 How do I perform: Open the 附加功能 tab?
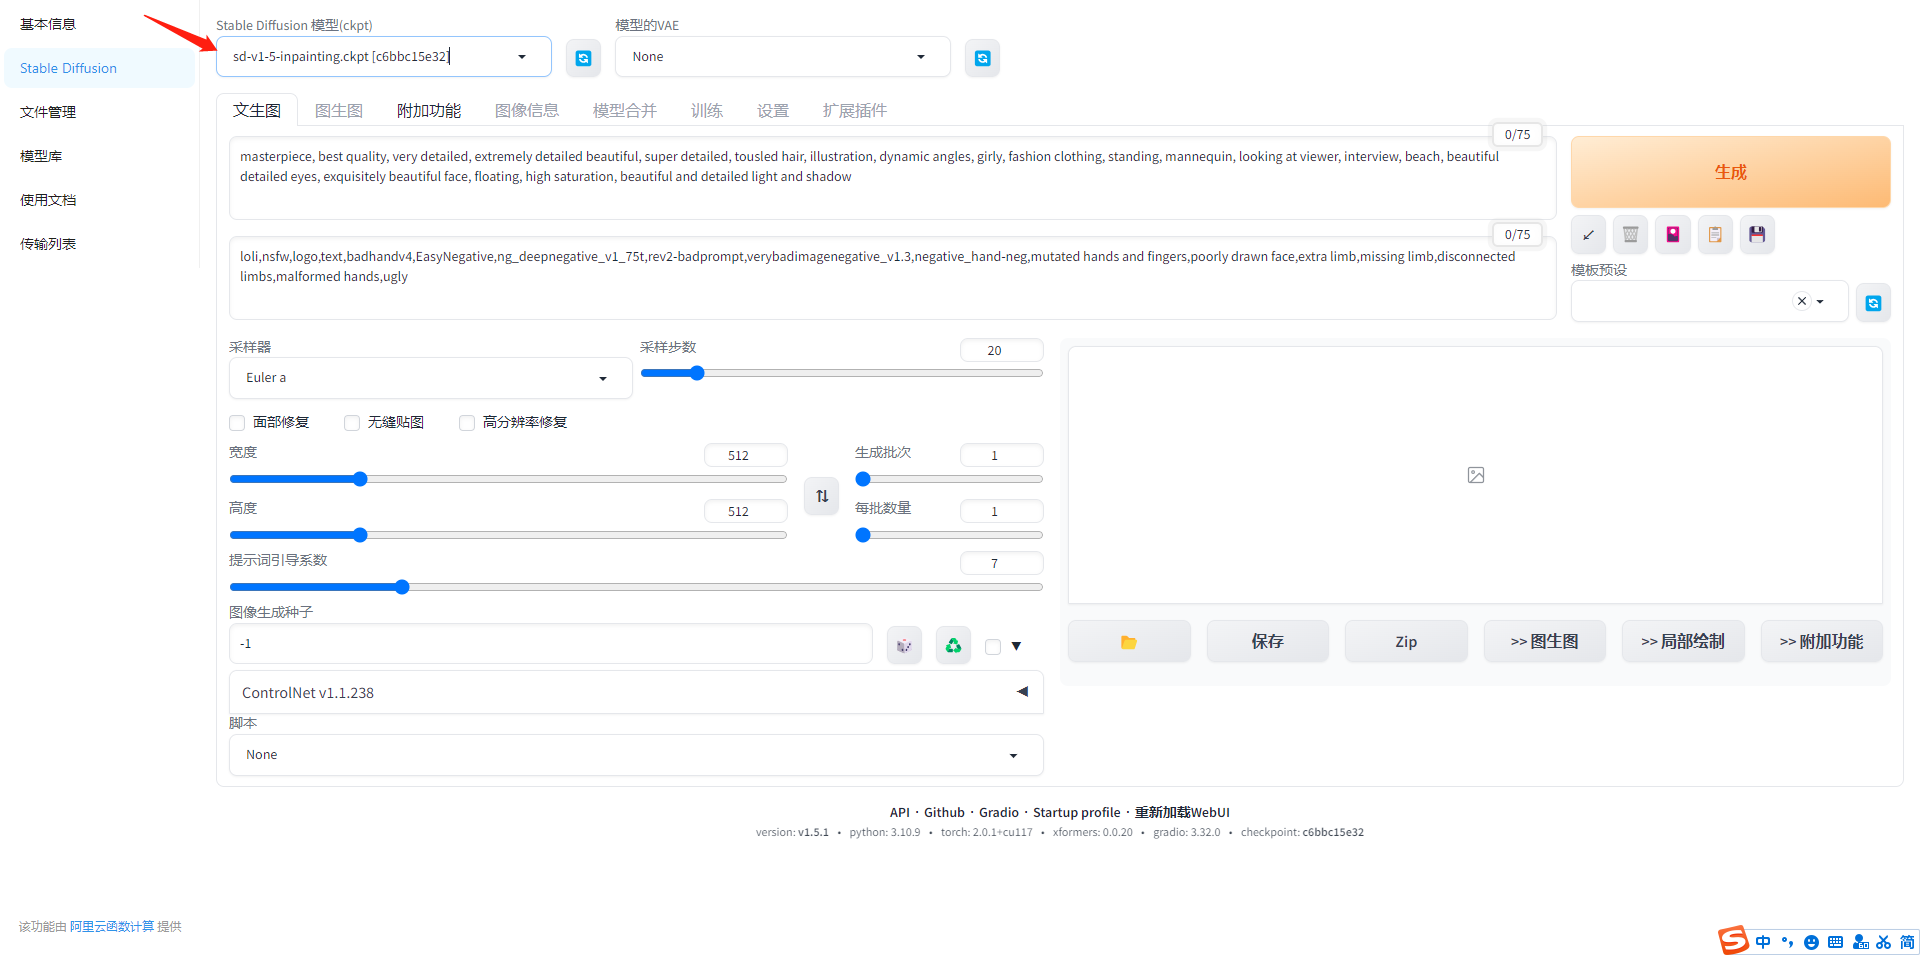point(429,111)
